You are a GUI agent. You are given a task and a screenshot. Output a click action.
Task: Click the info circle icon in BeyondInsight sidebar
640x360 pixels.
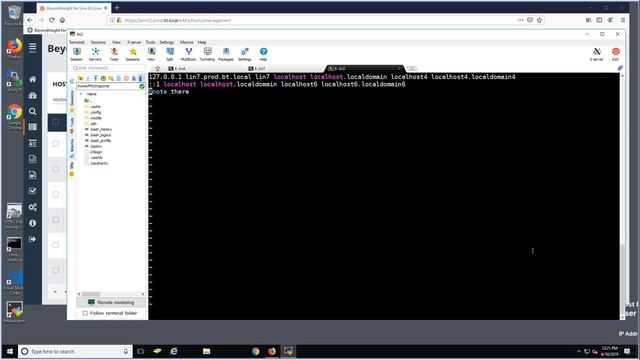(33, 223)
